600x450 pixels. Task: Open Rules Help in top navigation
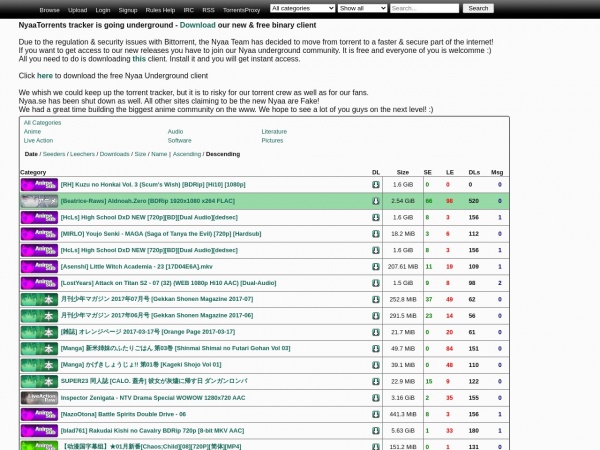click(160, 10)
